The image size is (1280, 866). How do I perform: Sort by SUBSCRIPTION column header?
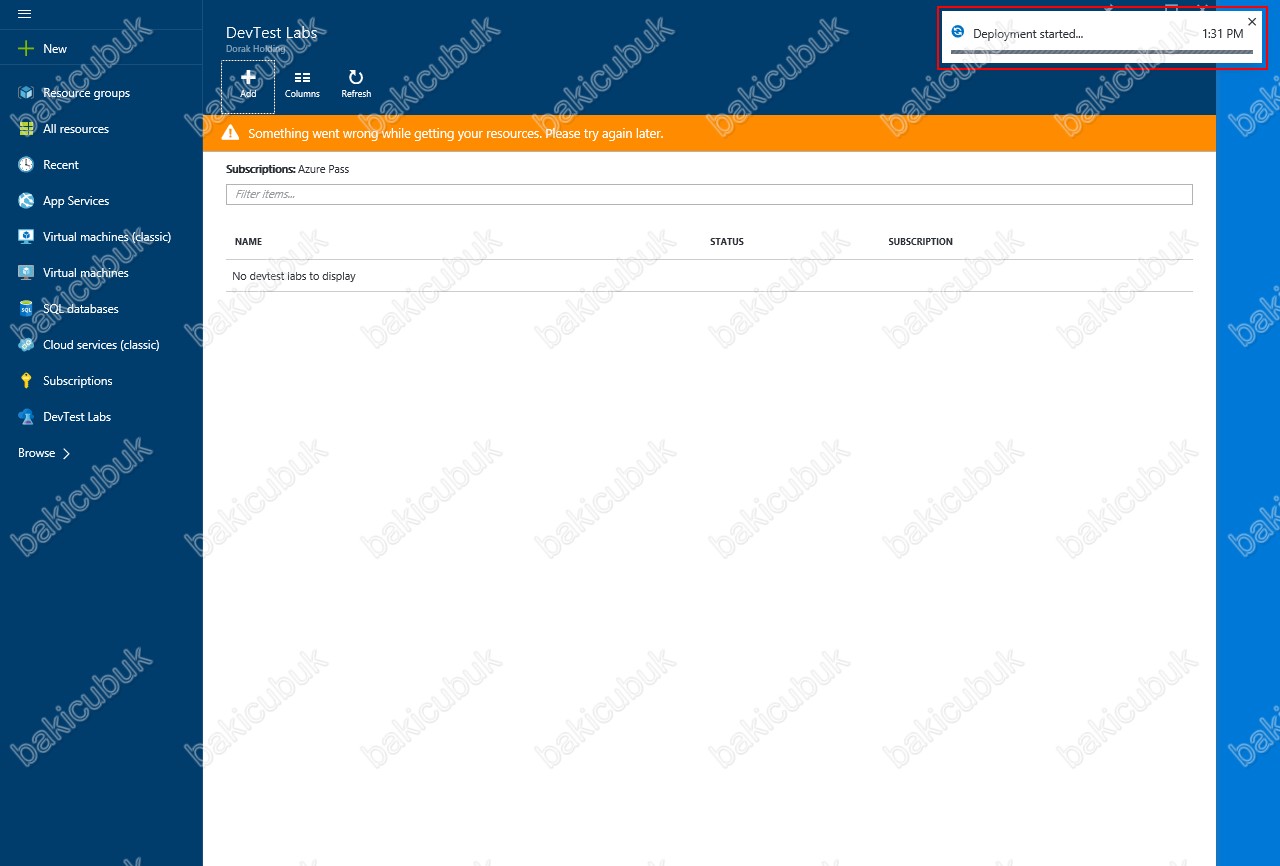(x=920, y=242)
